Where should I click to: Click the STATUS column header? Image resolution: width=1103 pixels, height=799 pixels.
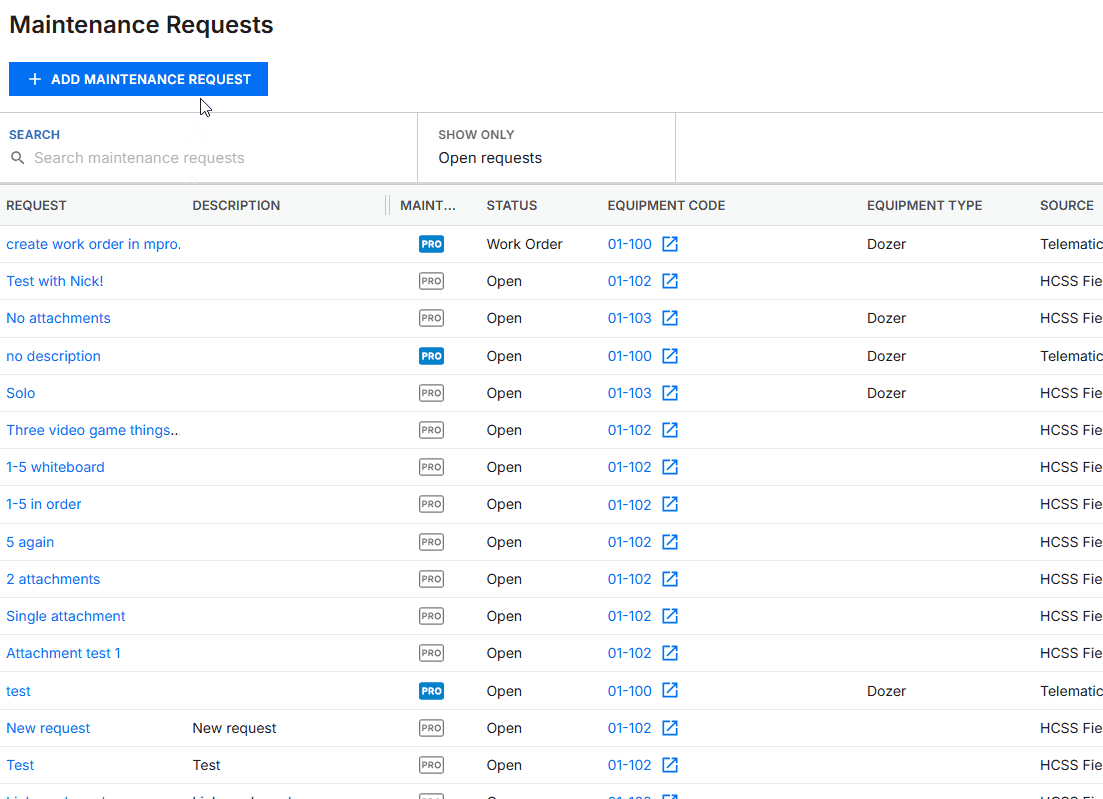[x=511, y=205]
